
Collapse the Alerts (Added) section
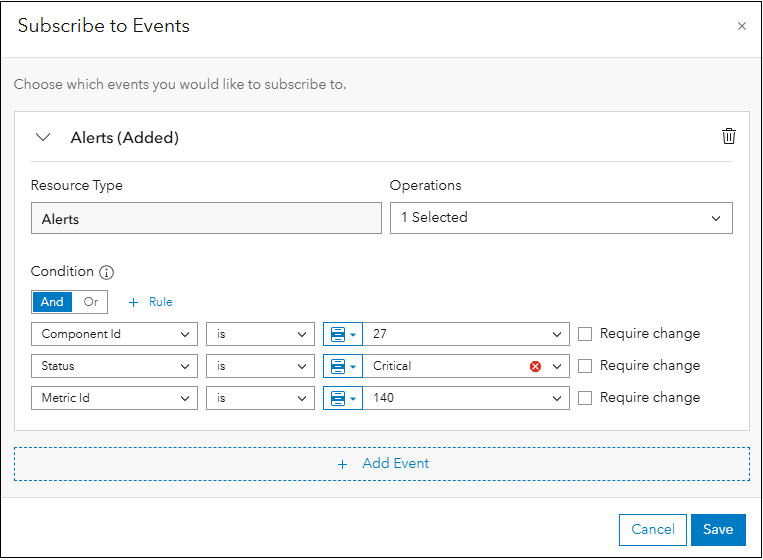point(43,138)
